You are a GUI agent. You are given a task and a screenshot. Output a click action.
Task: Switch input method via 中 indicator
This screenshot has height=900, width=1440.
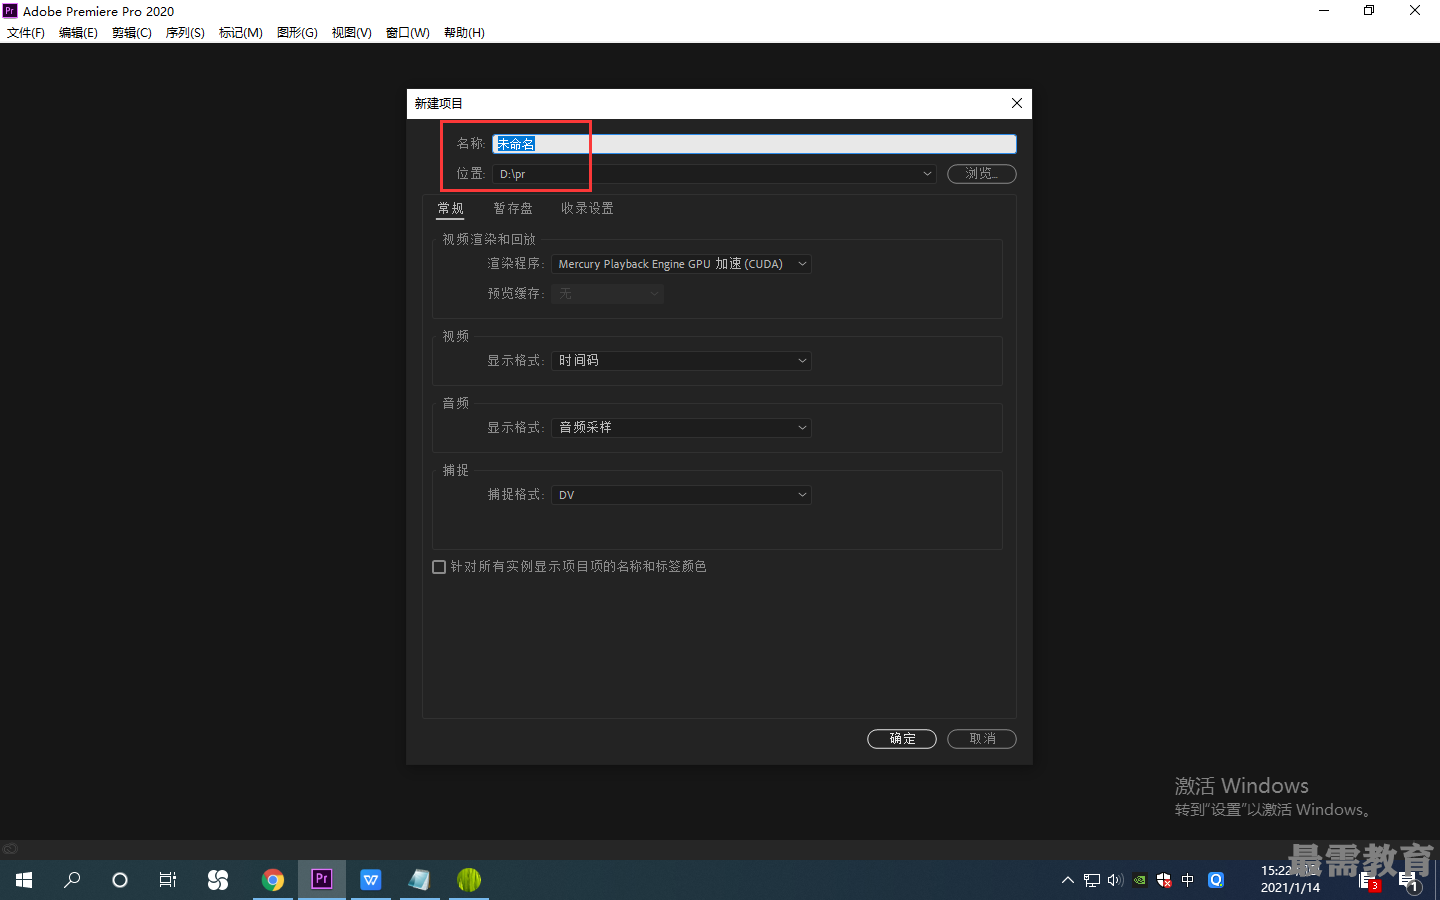pyautogui.click(x=1188, y=880)
